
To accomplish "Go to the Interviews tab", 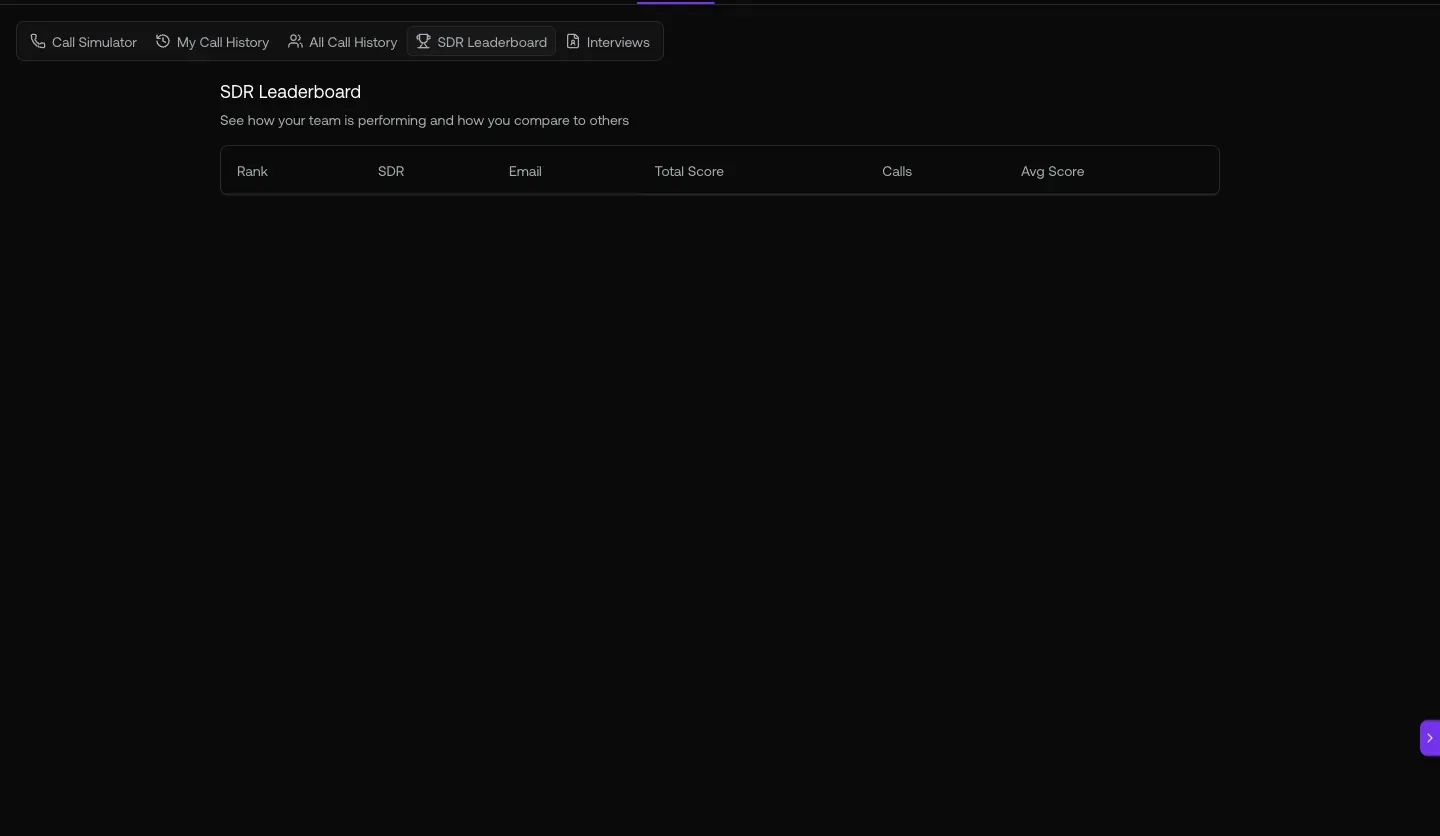I will [608, 42].
